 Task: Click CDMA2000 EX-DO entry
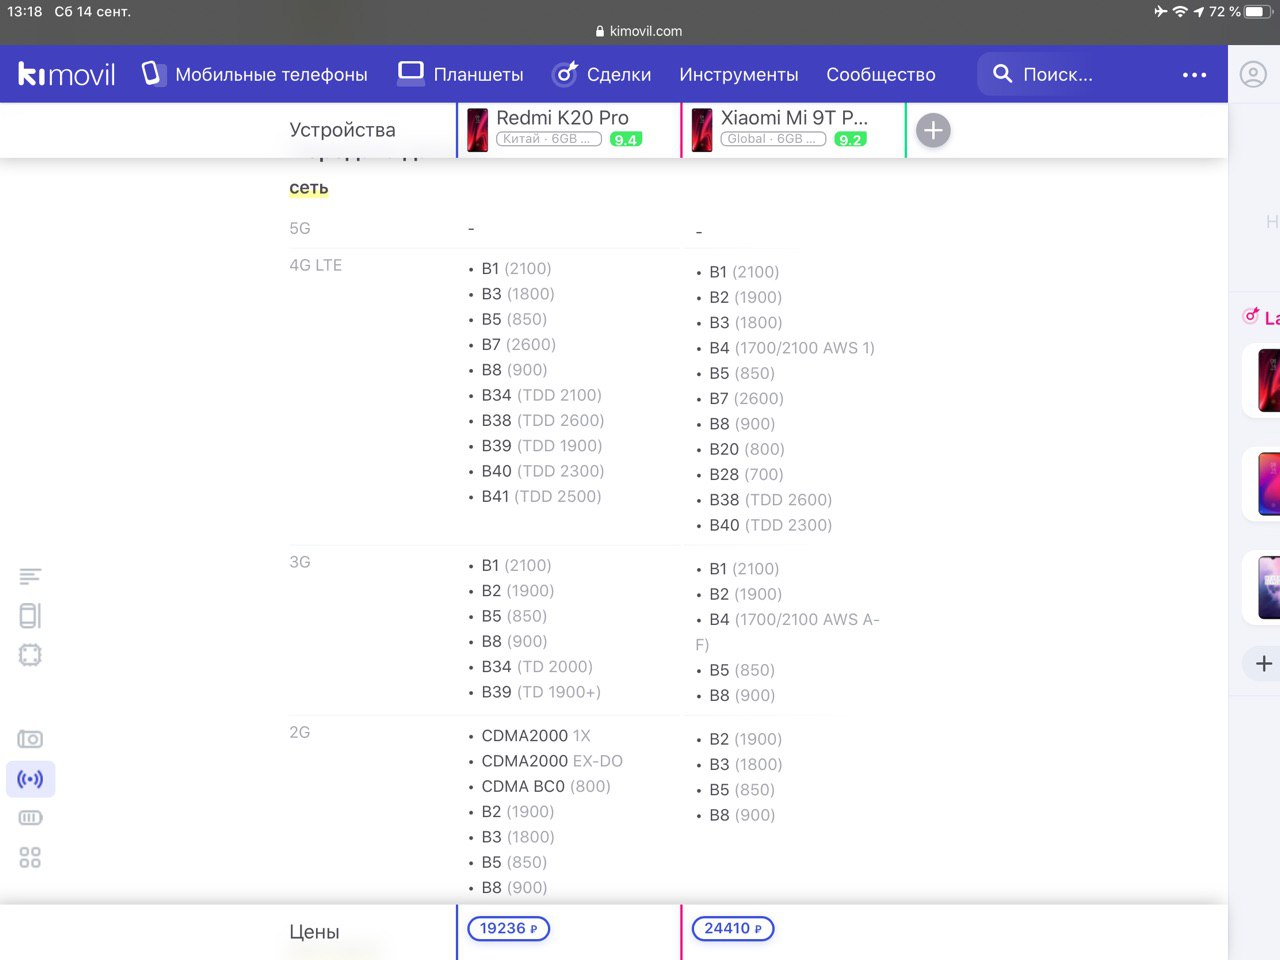coord(552,761)
